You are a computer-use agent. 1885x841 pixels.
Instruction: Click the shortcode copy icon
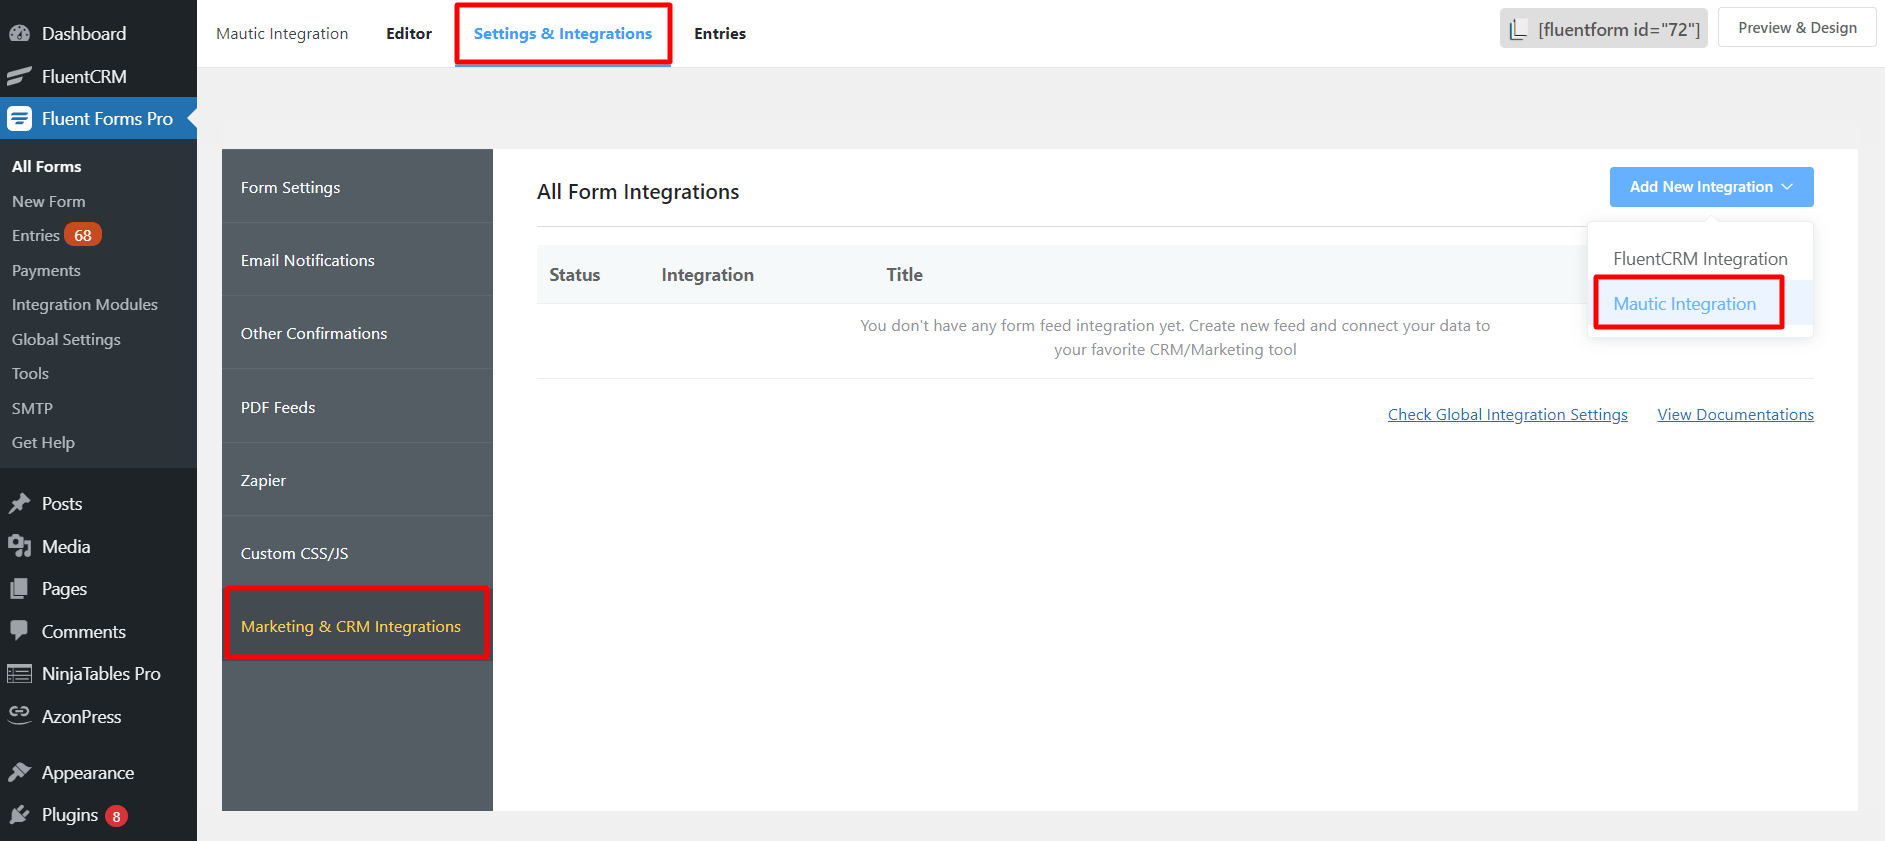(x=1518, y=30)
